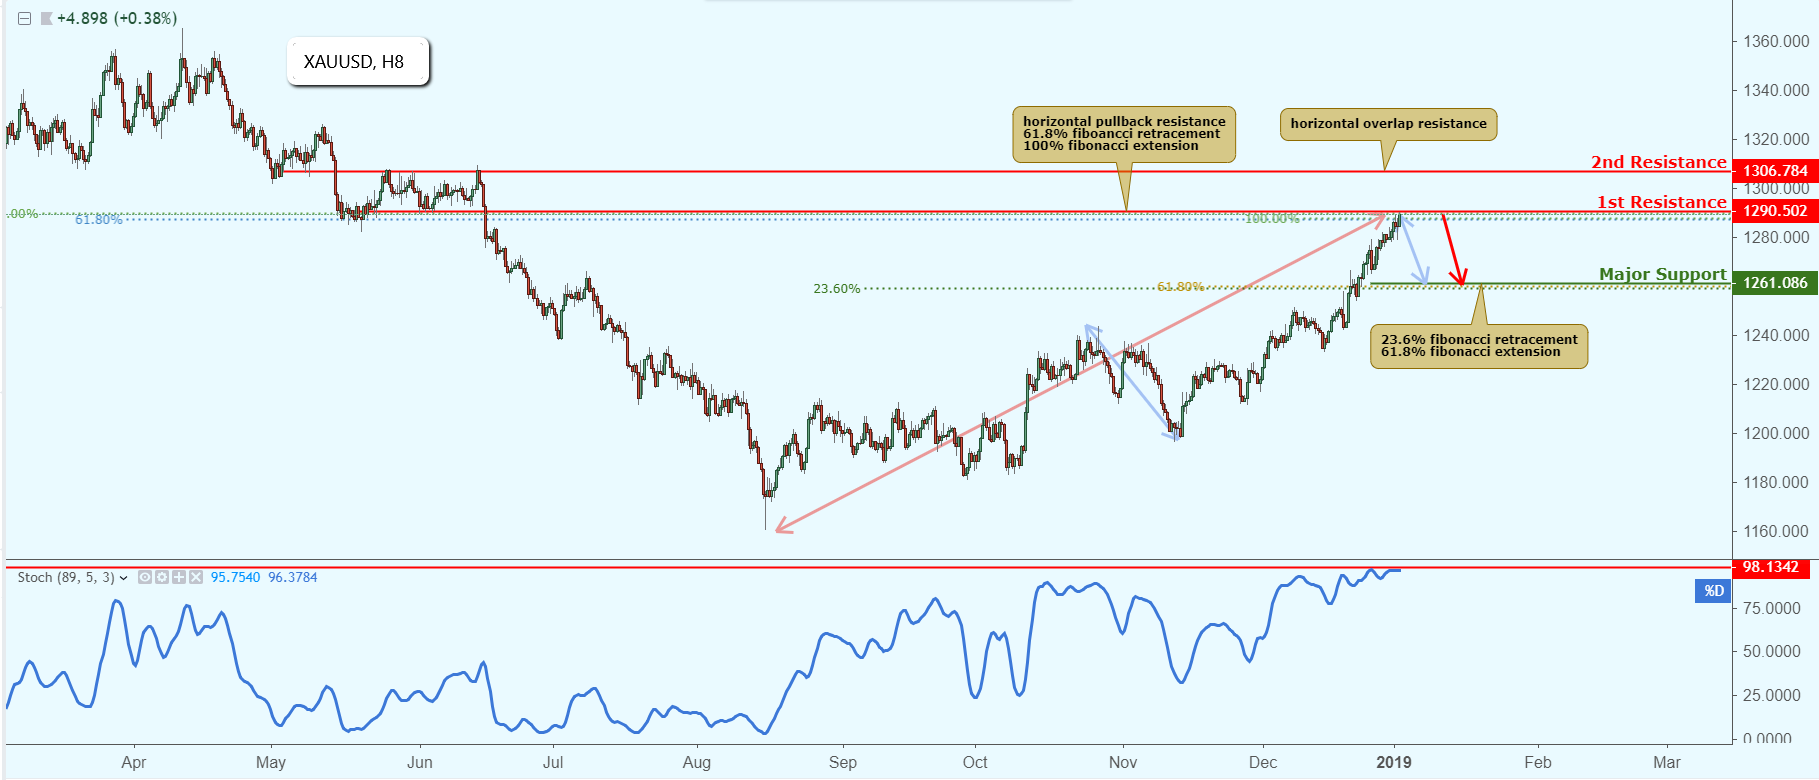Click the 1st Resistance text label

1662,202
